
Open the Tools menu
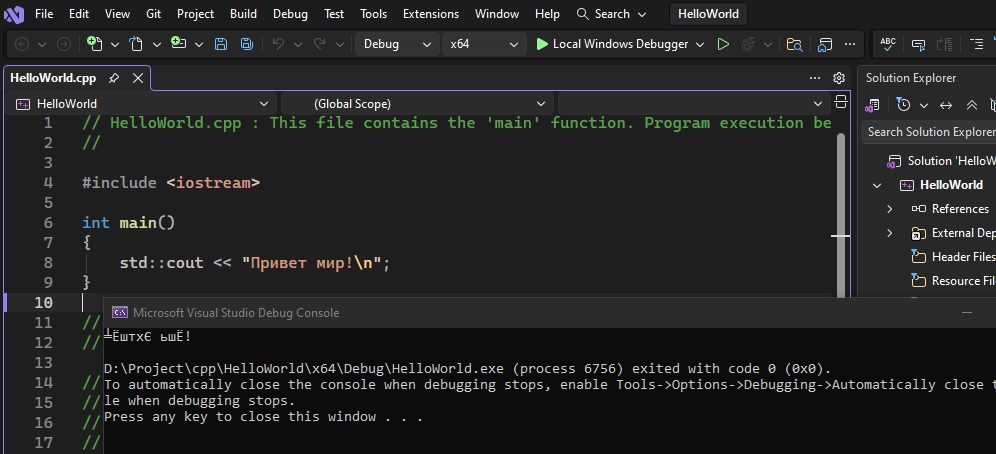tap(374, 13)
